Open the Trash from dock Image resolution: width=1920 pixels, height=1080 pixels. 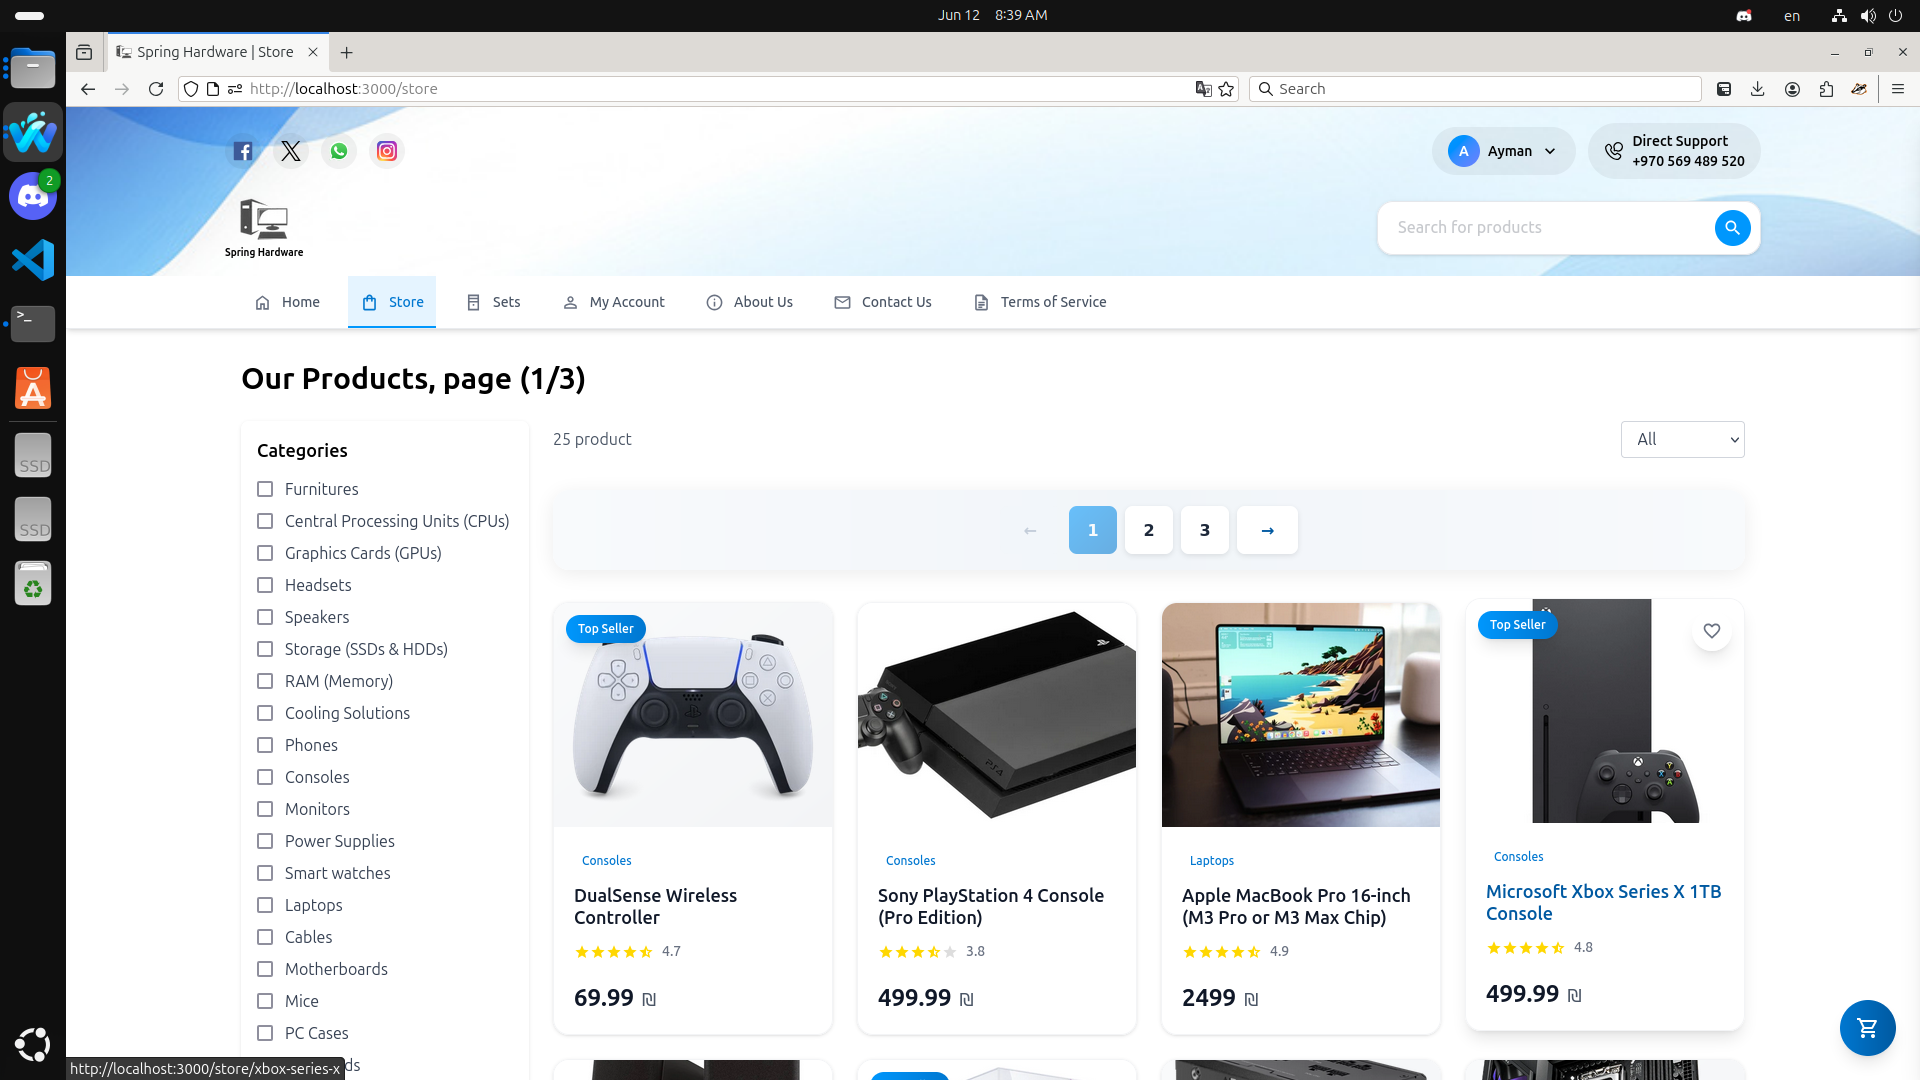pos(33,584)
